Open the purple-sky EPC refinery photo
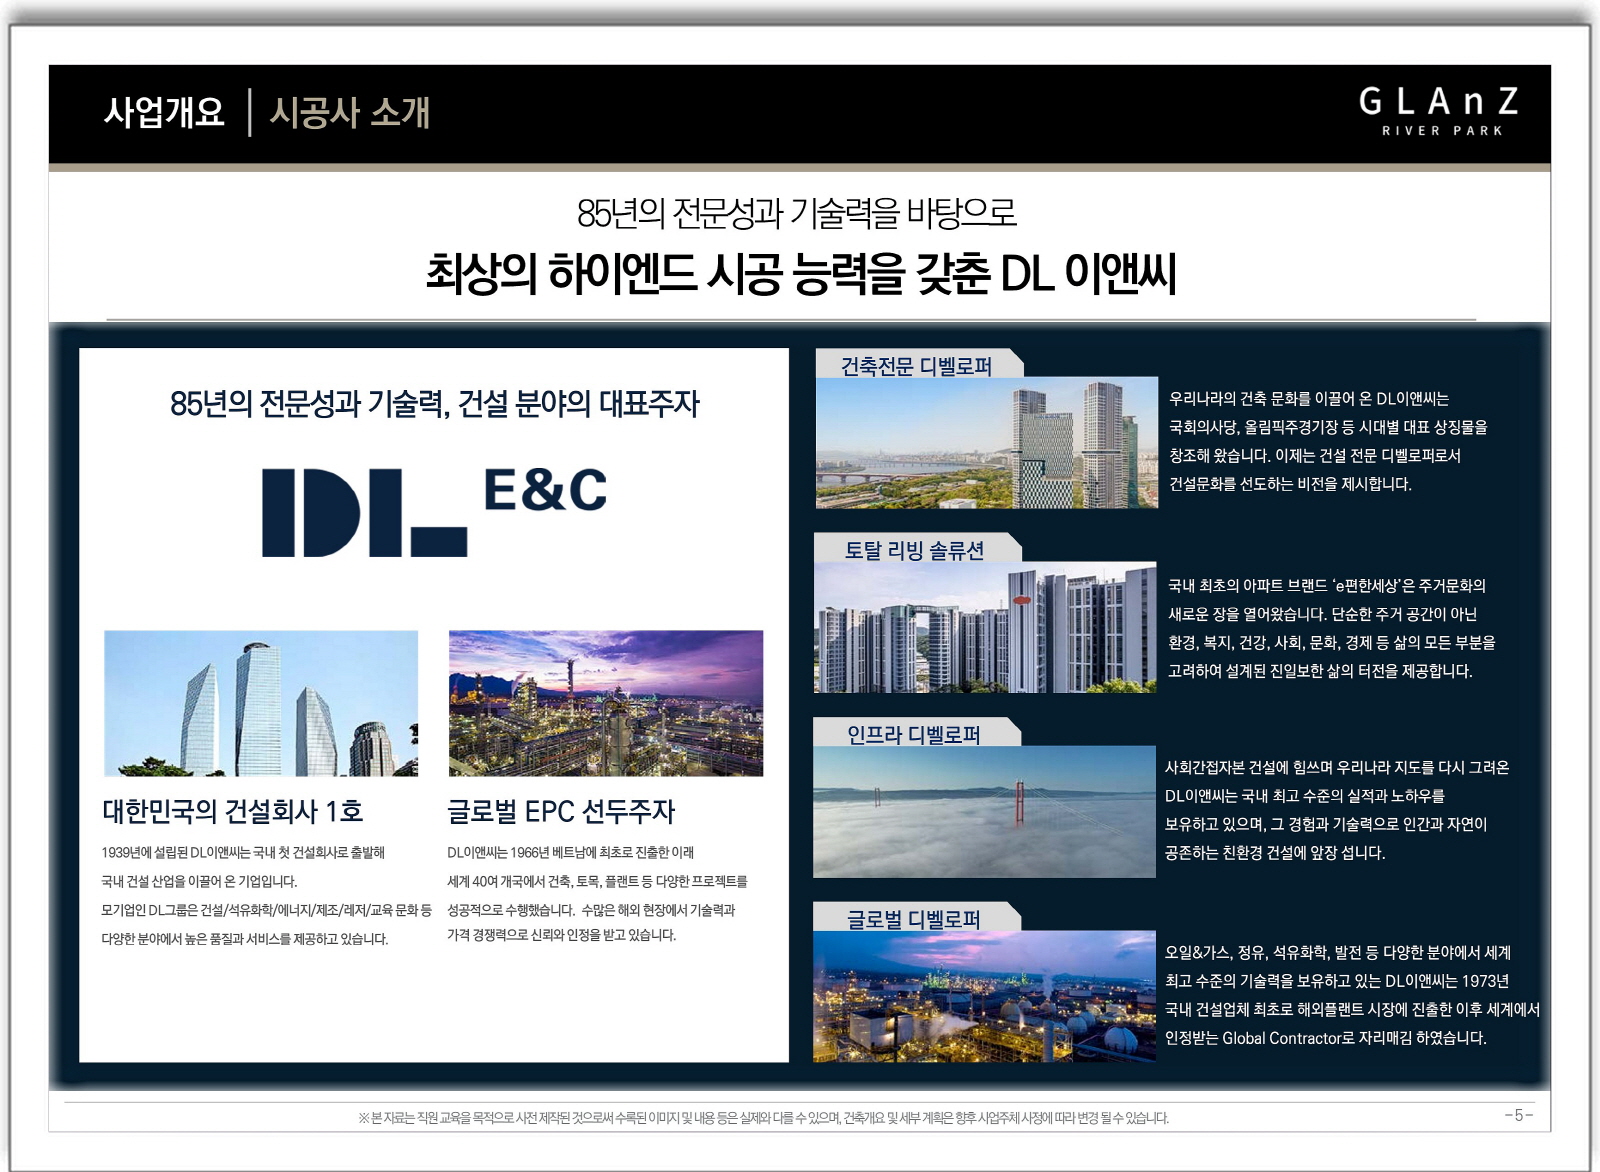Image resolution: width=1600 pixels, height=1172 pixels. tap(606, 703)
